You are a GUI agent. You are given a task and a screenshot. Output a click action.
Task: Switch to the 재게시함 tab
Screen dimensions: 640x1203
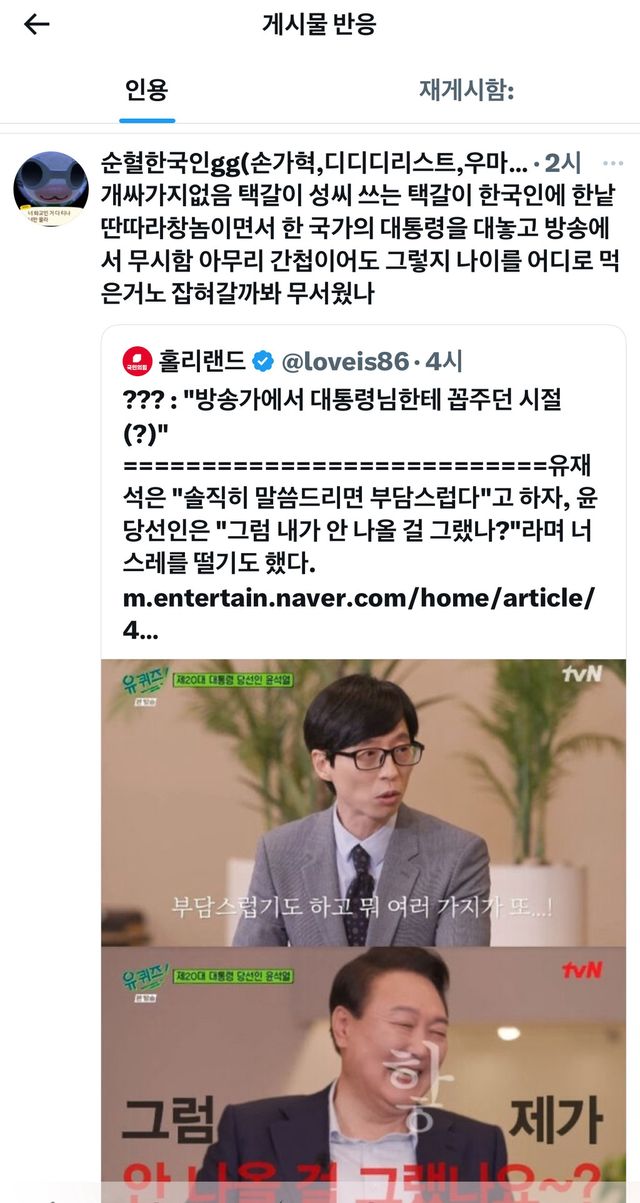point(466,90)
